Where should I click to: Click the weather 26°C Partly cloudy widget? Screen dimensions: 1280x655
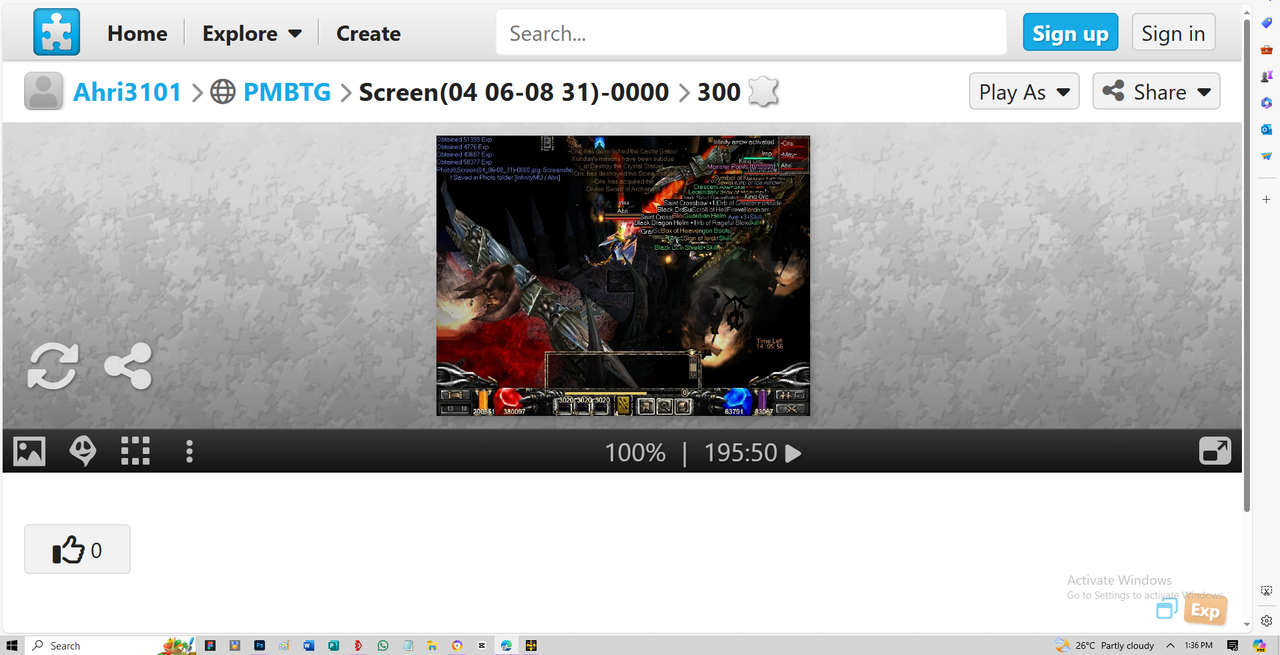click(1104, 645)
